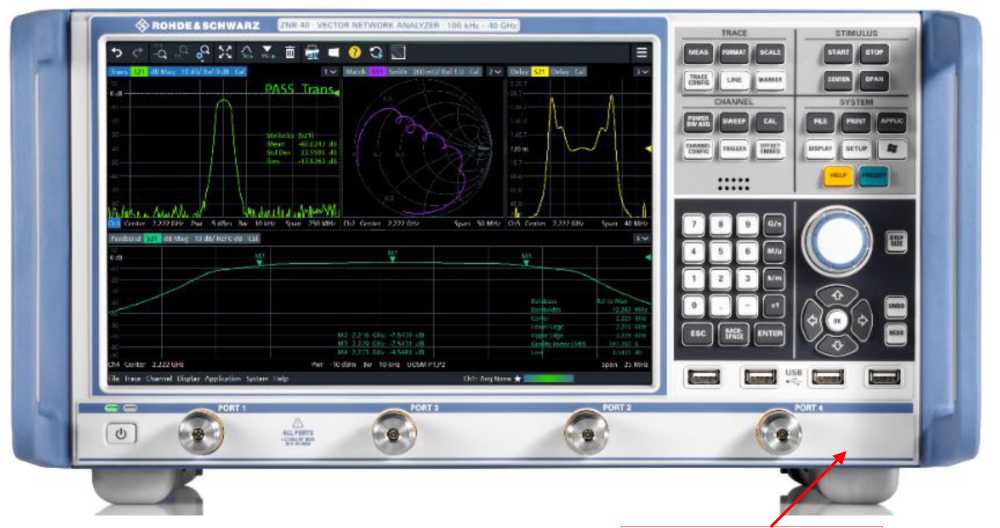Open help via the yellow question mark icon
Screen dimensions: 1000x528
point(354,52)
